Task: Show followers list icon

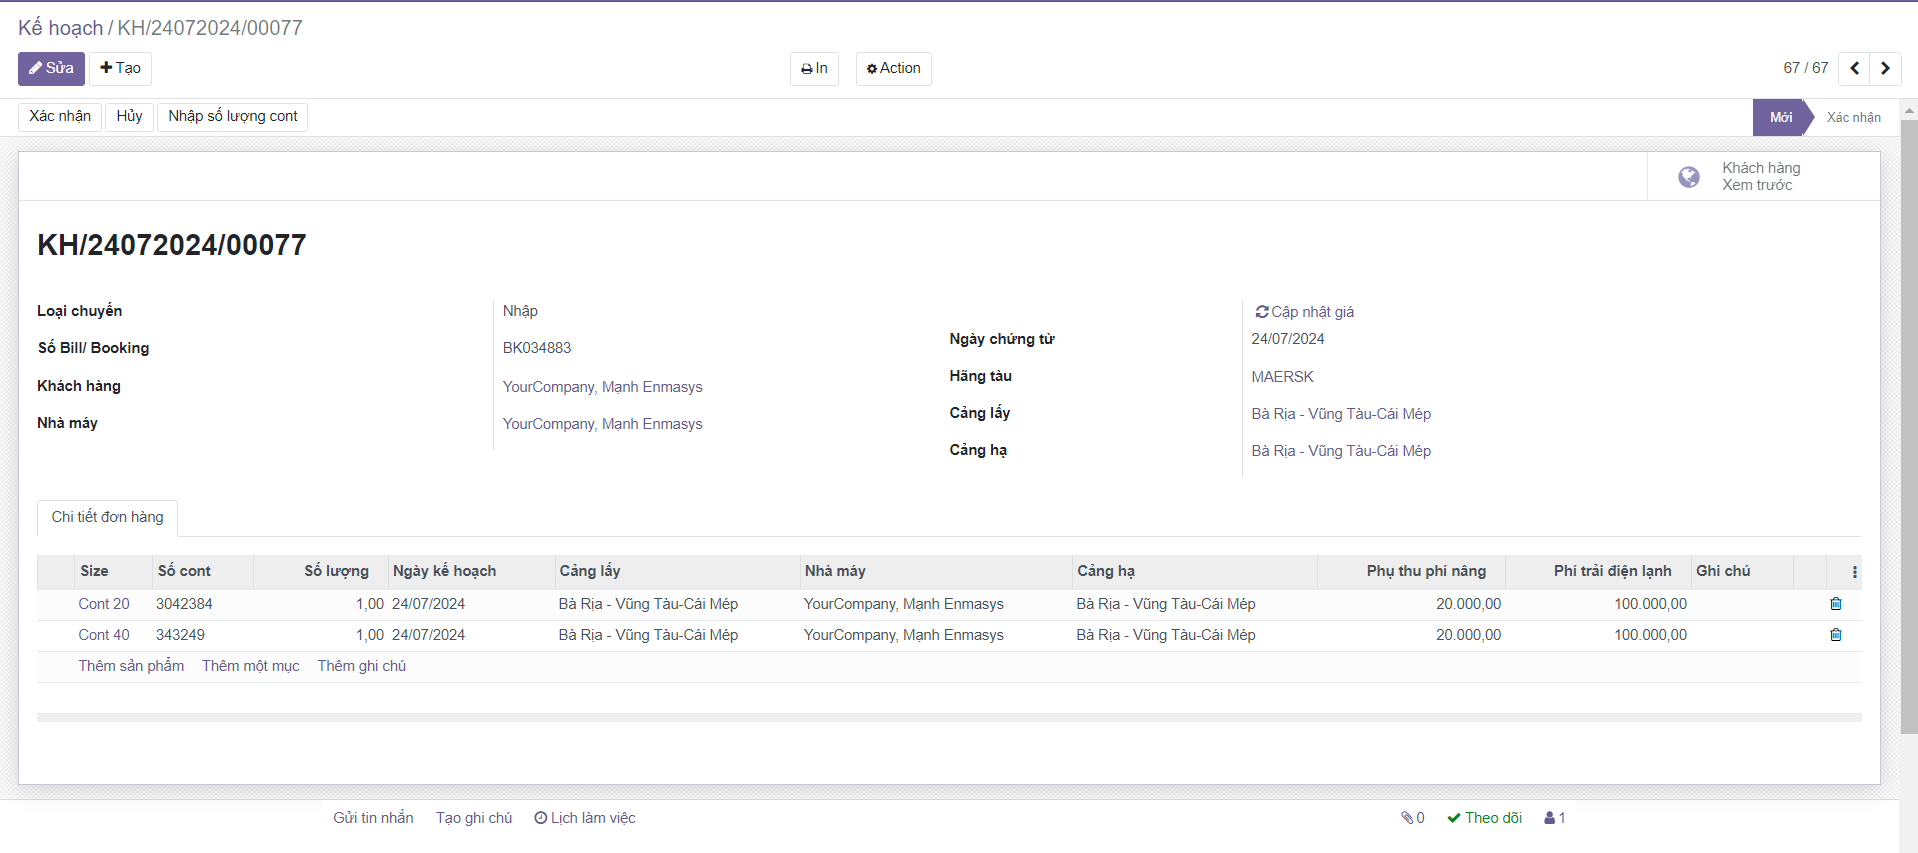Action: point(1554,818)
